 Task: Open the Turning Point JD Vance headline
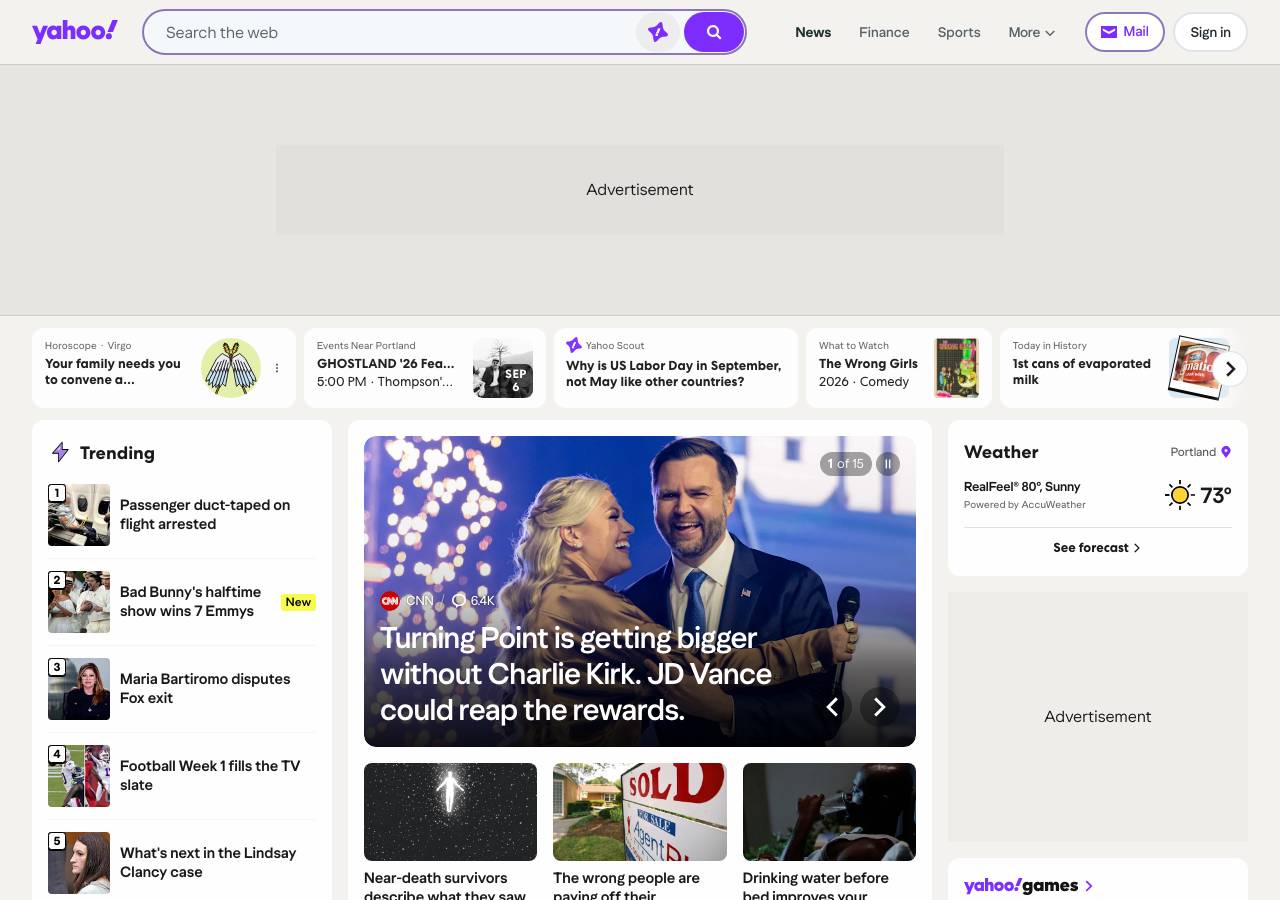click(576, 674)
